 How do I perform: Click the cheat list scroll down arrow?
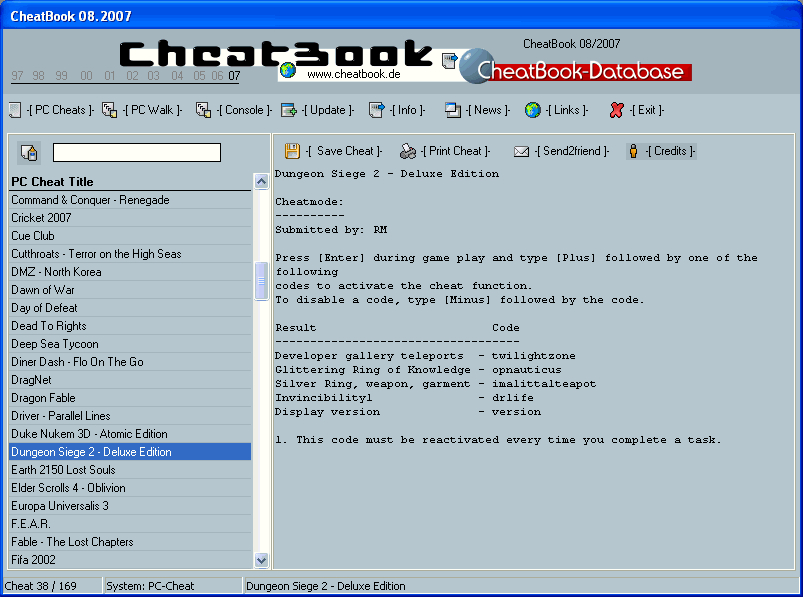tap(261, 561)
